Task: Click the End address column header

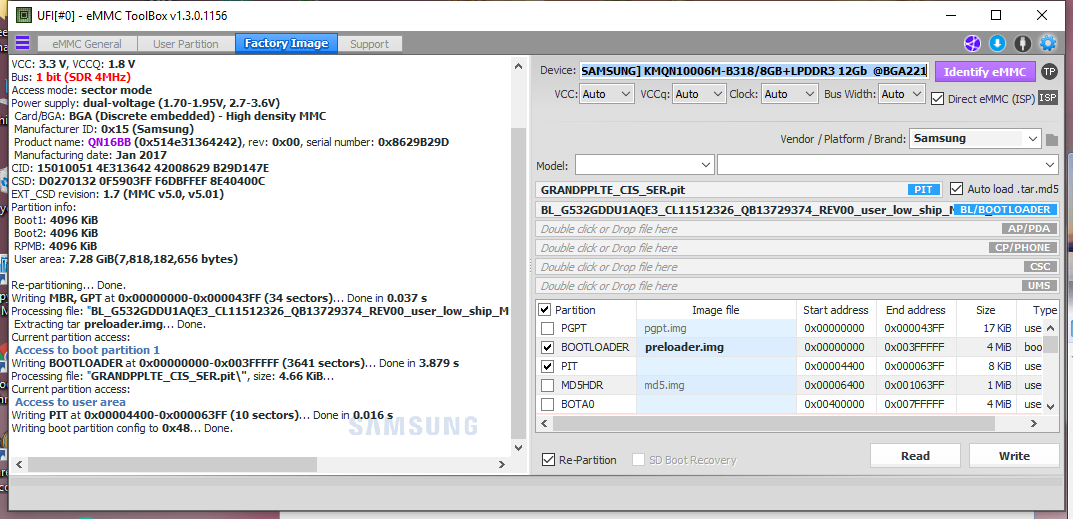Action: [915, 309]
